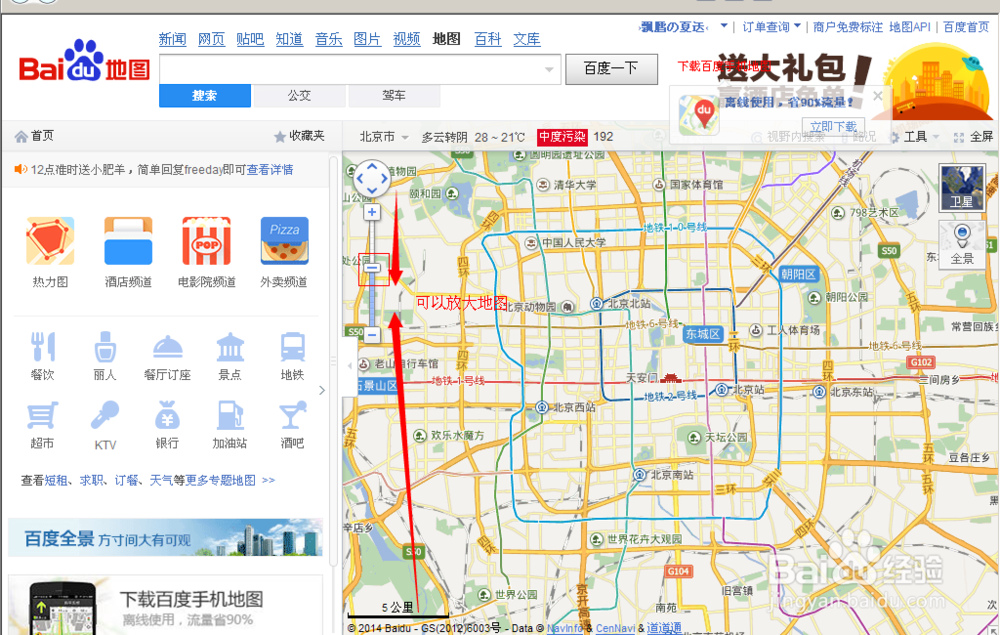Open the 工具 tools gear menu
The image size is (1000, 635).
pyautogui.click(x=913, y=137)
